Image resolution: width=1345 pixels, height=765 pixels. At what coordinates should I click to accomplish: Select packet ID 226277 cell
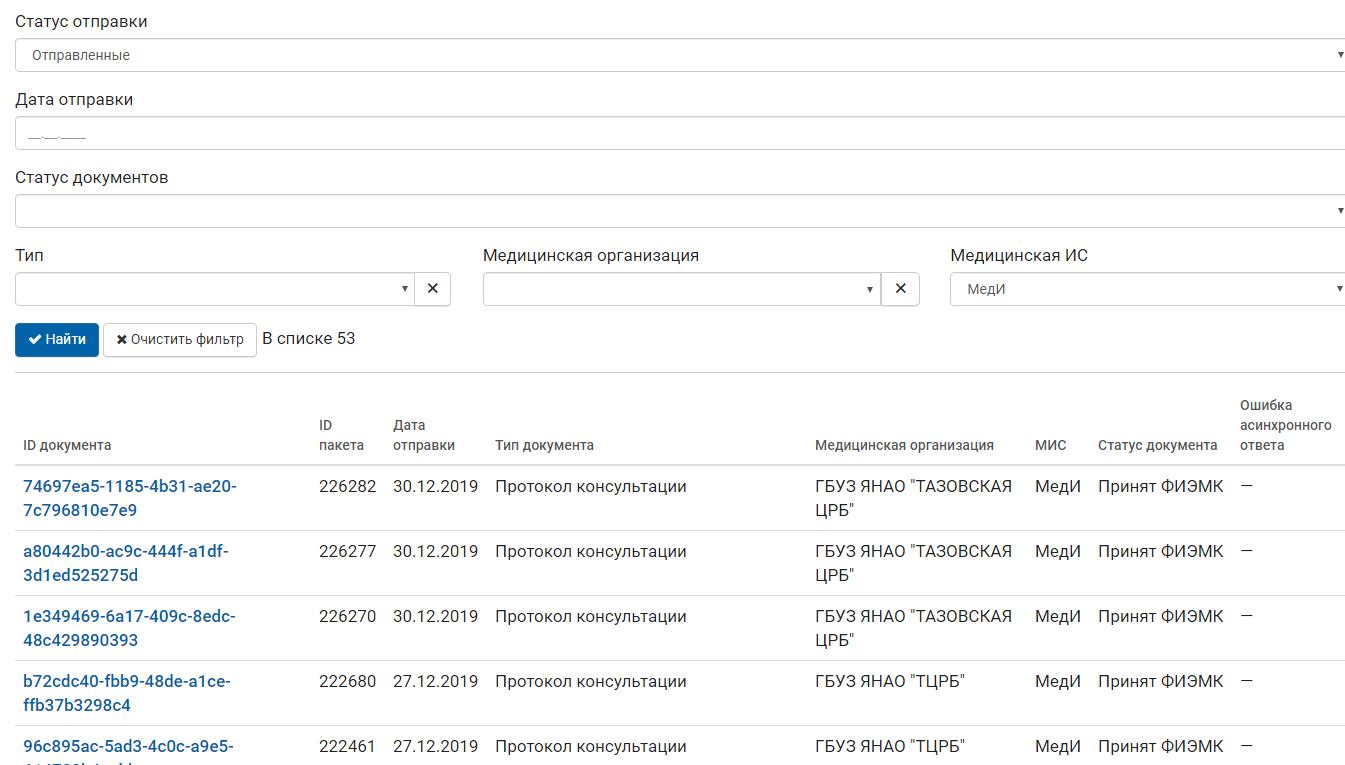pyautogui.click(x=348, y=552)
